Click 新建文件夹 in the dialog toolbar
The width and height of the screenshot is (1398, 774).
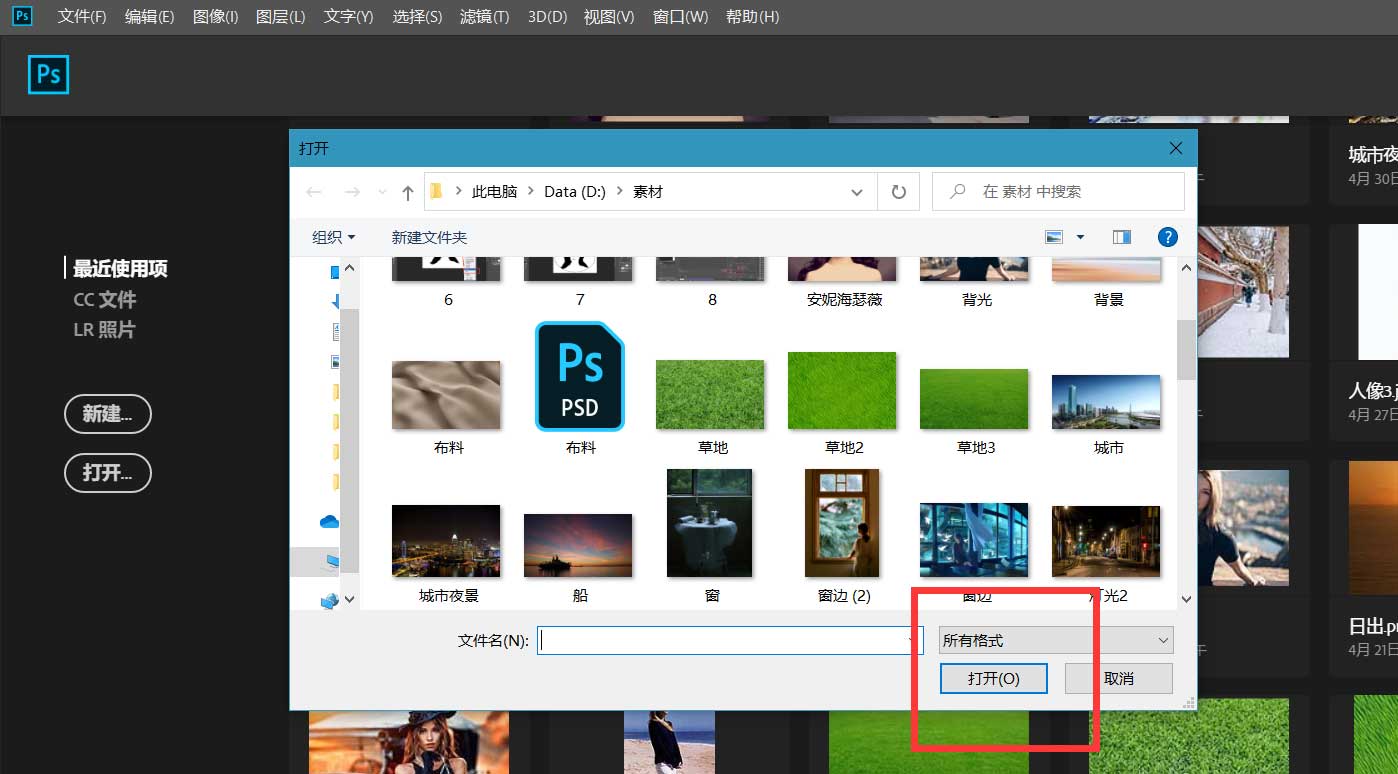[429, 237]
